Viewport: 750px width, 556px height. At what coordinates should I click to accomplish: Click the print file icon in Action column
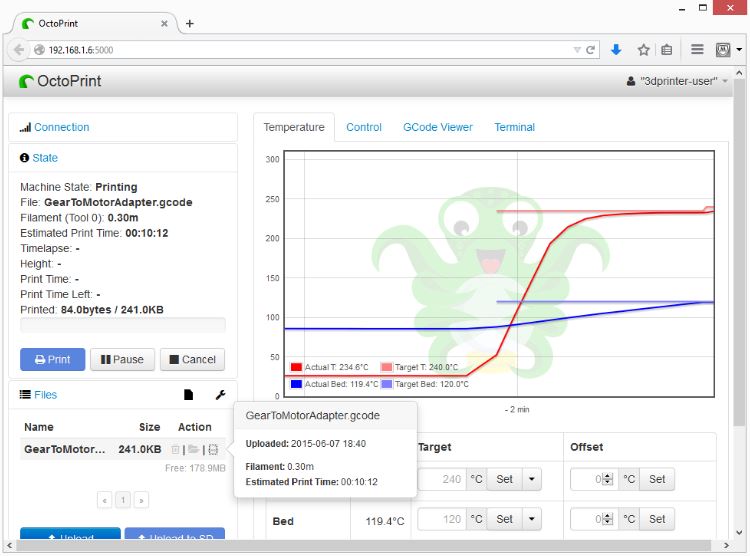pos(213,450)
